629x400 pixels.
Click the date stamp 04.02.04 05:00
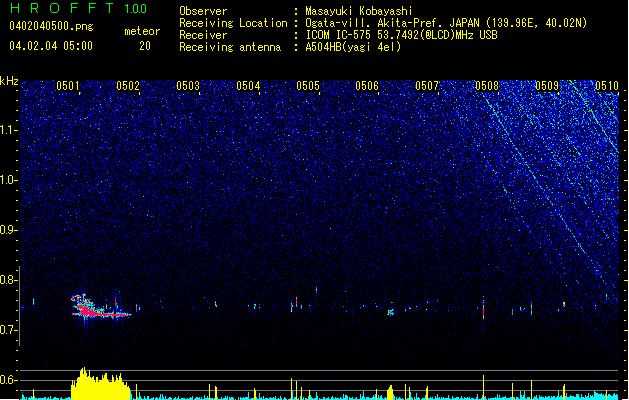(x=51, y=46)
